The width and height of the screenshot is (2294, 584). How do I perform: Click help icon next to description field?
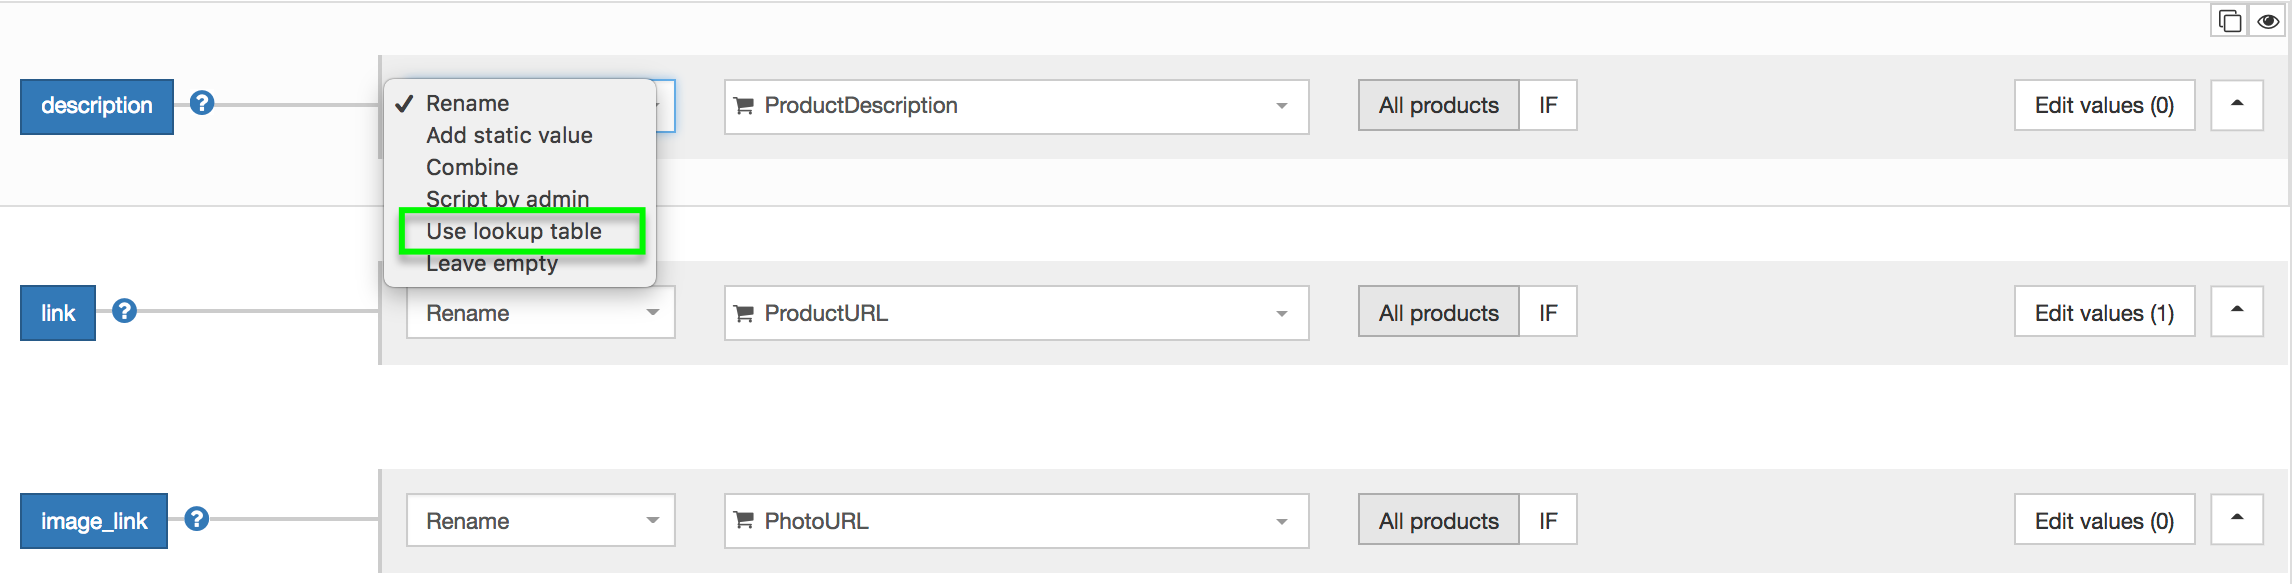(202, 103)
